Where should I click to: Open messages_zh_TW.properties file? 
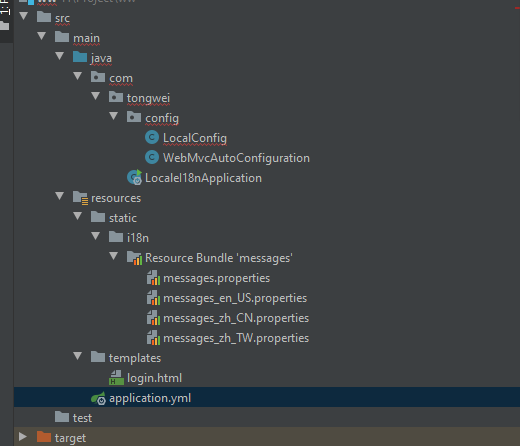point(236,338)
